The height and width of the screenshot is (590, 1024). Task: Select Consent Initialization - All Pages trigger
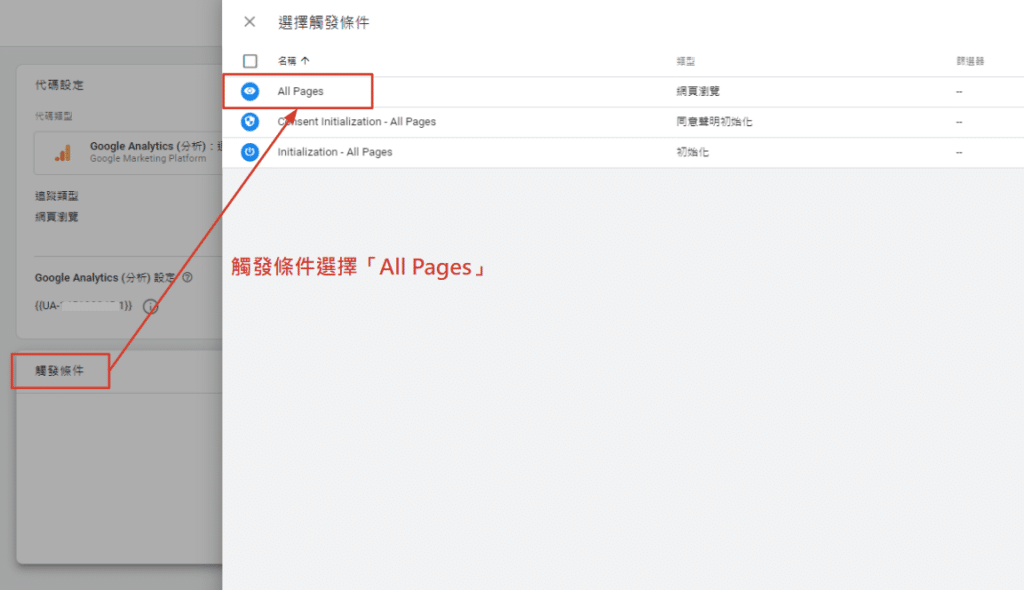[x=357, y=122]
